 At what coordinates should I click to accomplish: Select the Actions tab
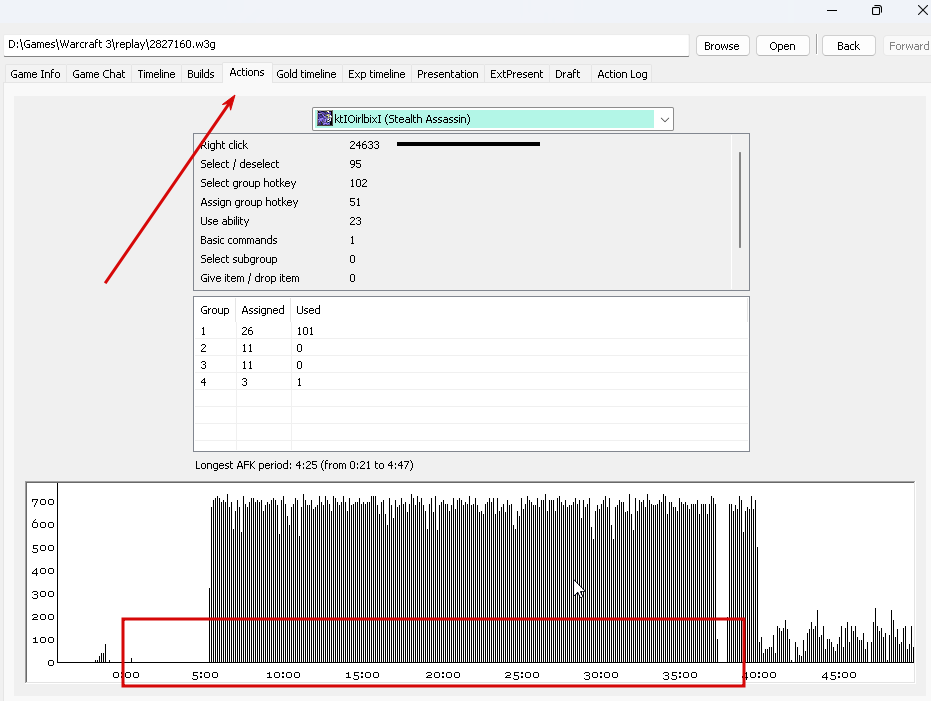pos(247,72)
